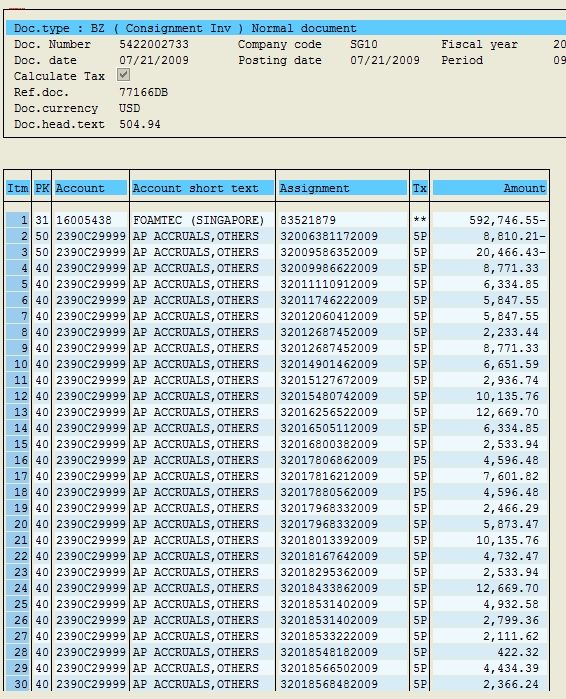Click the Doc. date value 07/21/2009
This screenshot has width=566, height=699.
[154, 61]
